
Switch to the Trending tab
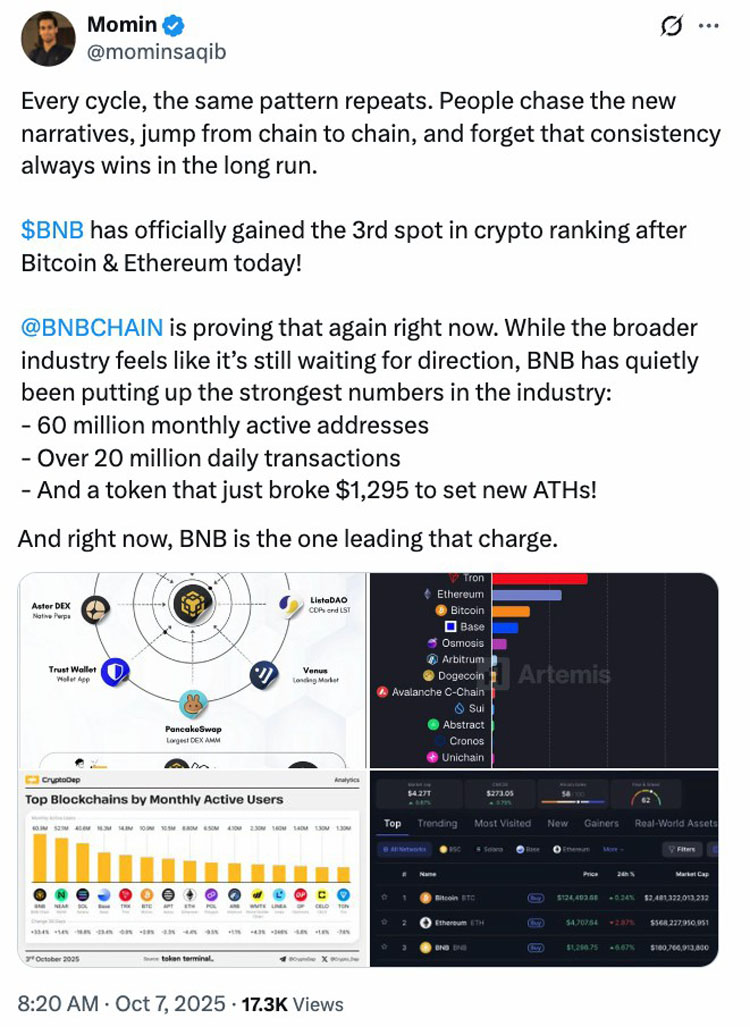437,824
